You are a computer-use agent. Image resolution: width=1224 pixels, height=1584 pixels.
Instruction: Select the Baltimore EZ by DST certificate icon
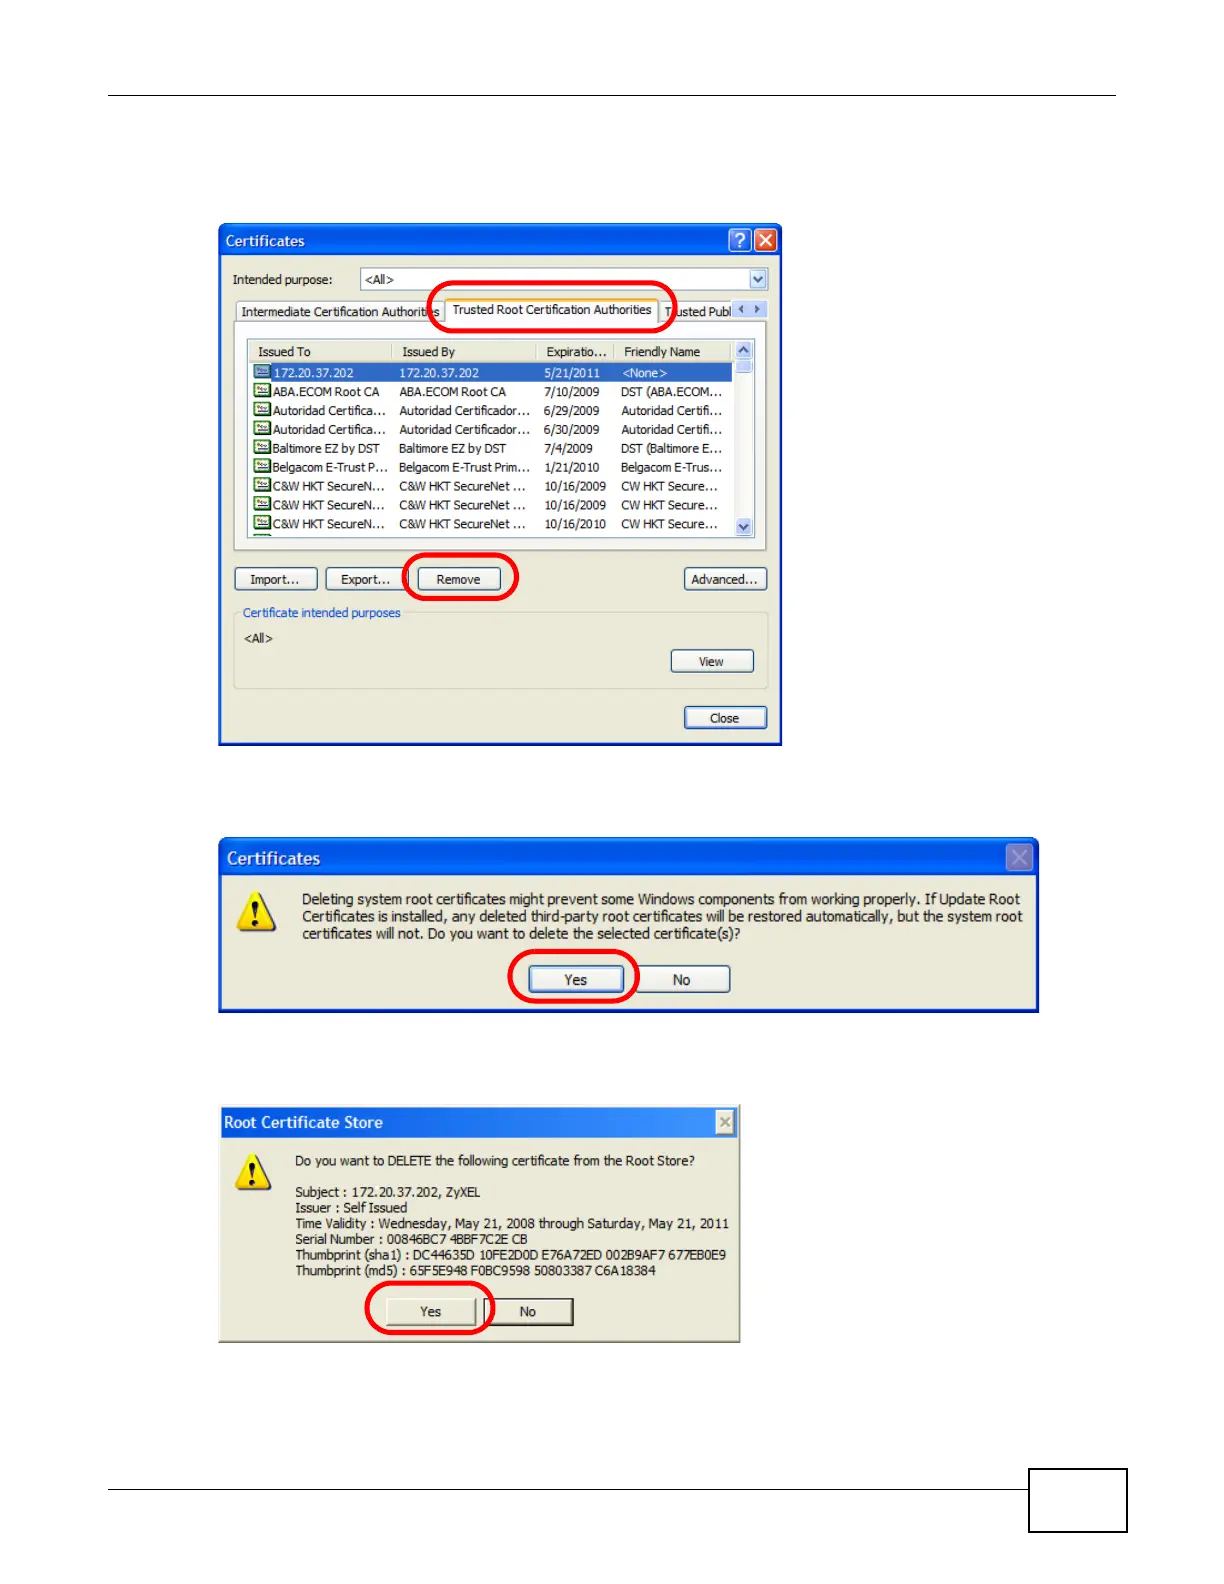(x=262, y=448)
